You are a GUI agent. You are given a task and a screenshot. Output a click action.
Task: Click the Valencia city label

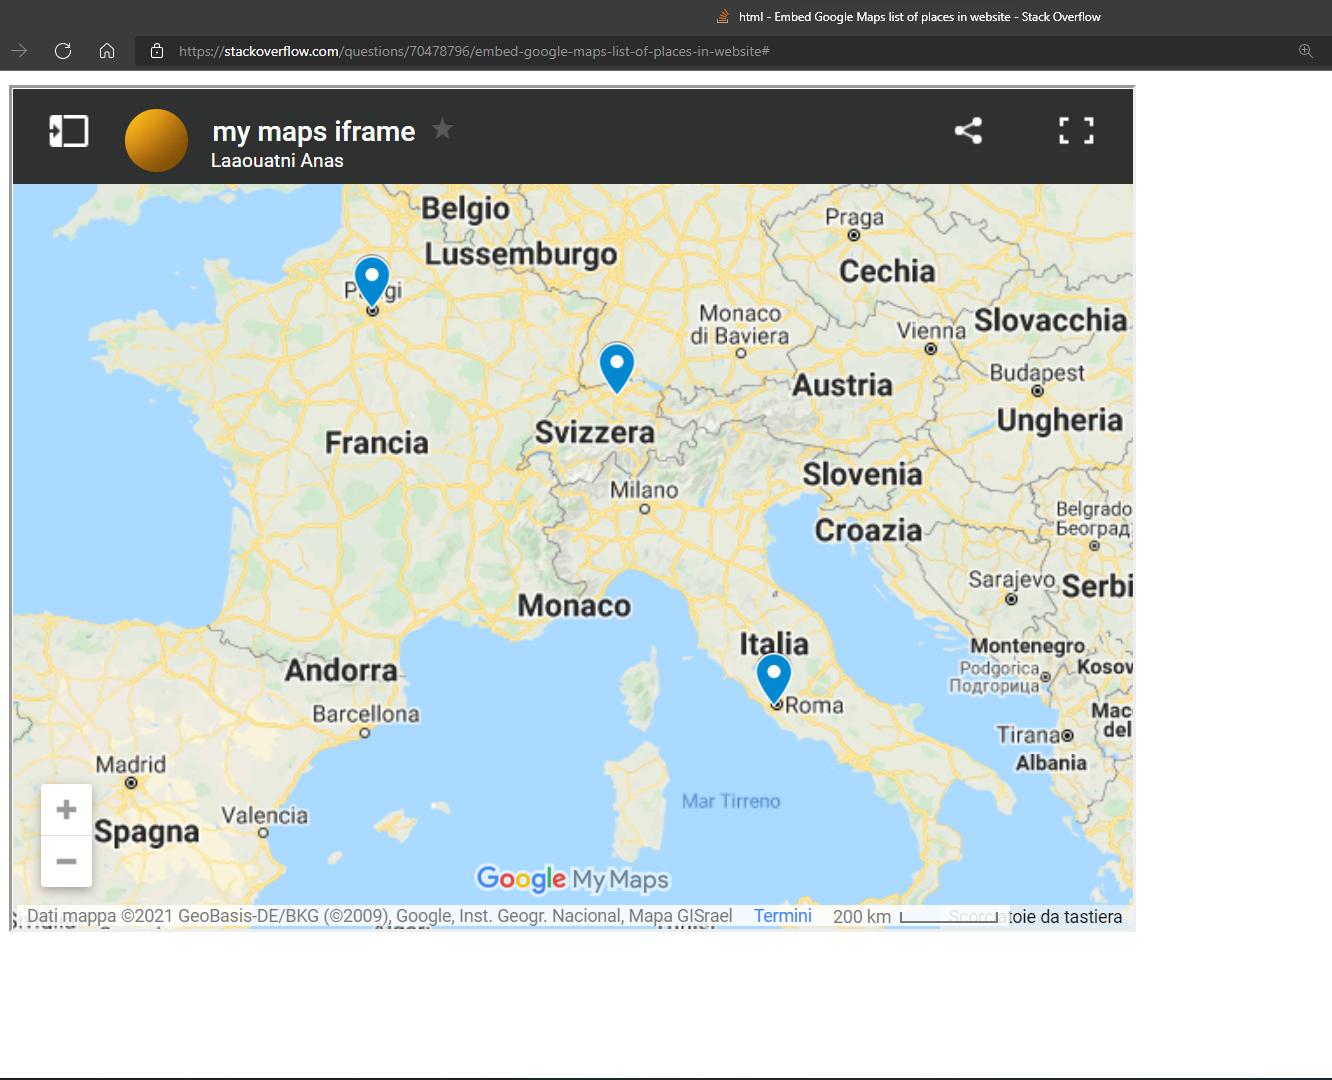tap(265, 816)
